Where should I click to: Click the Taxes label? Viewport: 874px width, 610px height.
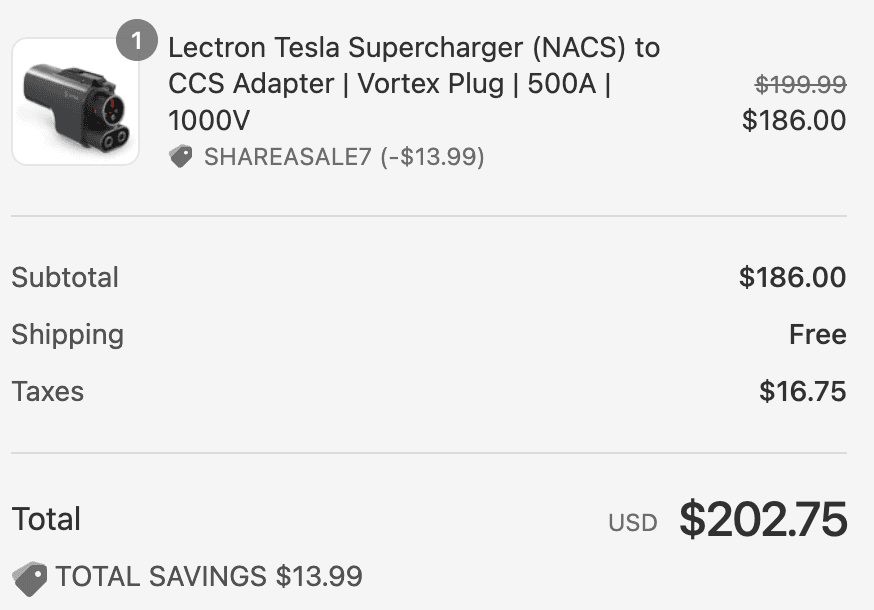pos(48,391)
